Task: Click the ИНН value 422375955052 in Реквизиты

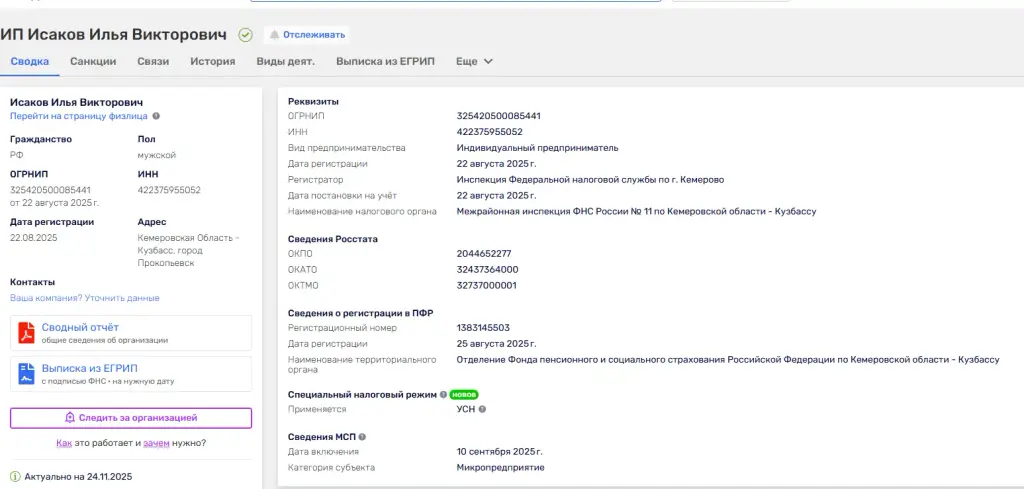Action: coord(489,132)
